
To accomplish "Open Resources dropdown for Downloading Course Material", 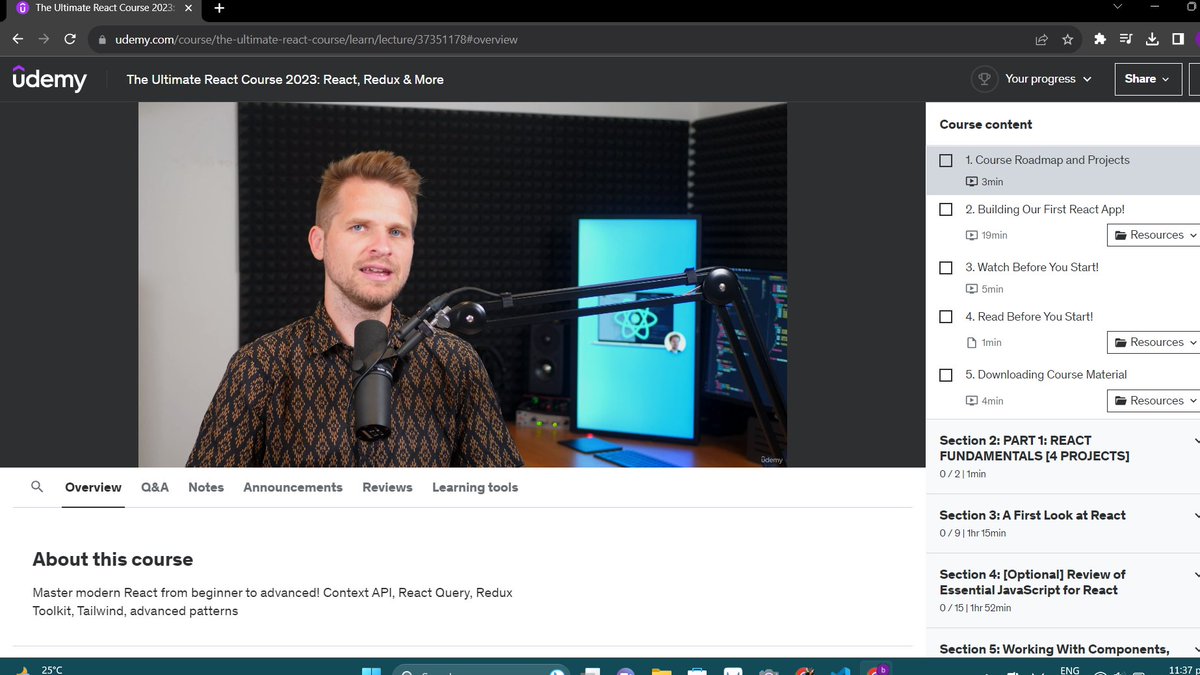I will [x=1154, y=401].
